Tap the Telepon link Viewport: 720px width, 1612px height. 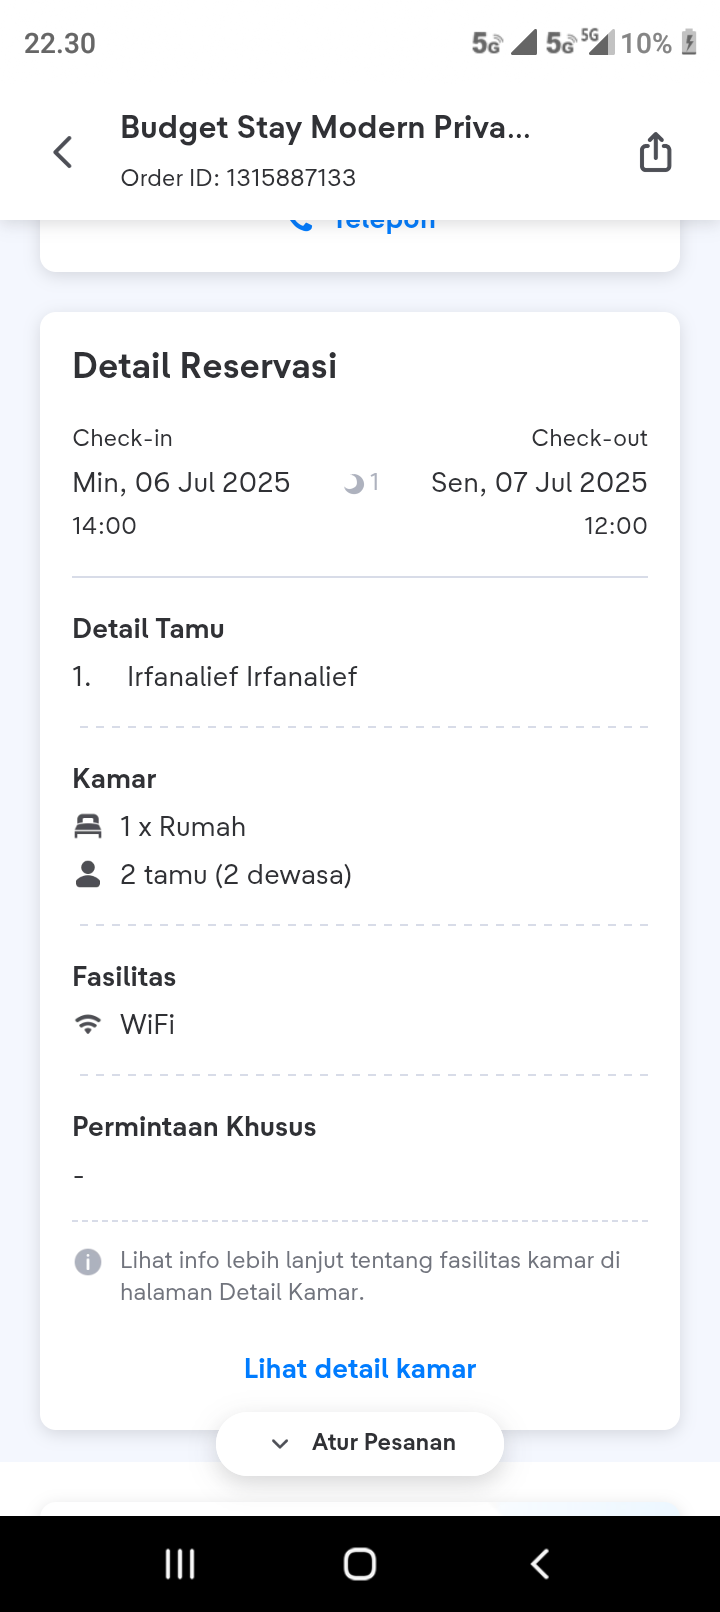click(x=385, y=225)
